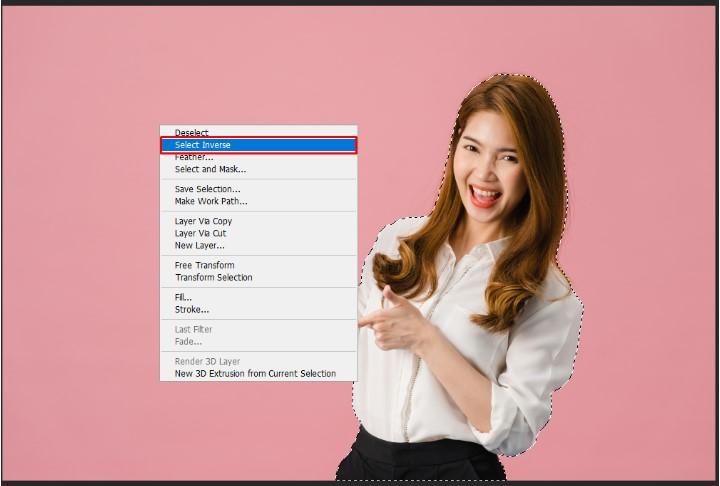The height and width of the screenshot is (486, 720).
Task: Choose Save Selection...
Action: tap(258, 189)
